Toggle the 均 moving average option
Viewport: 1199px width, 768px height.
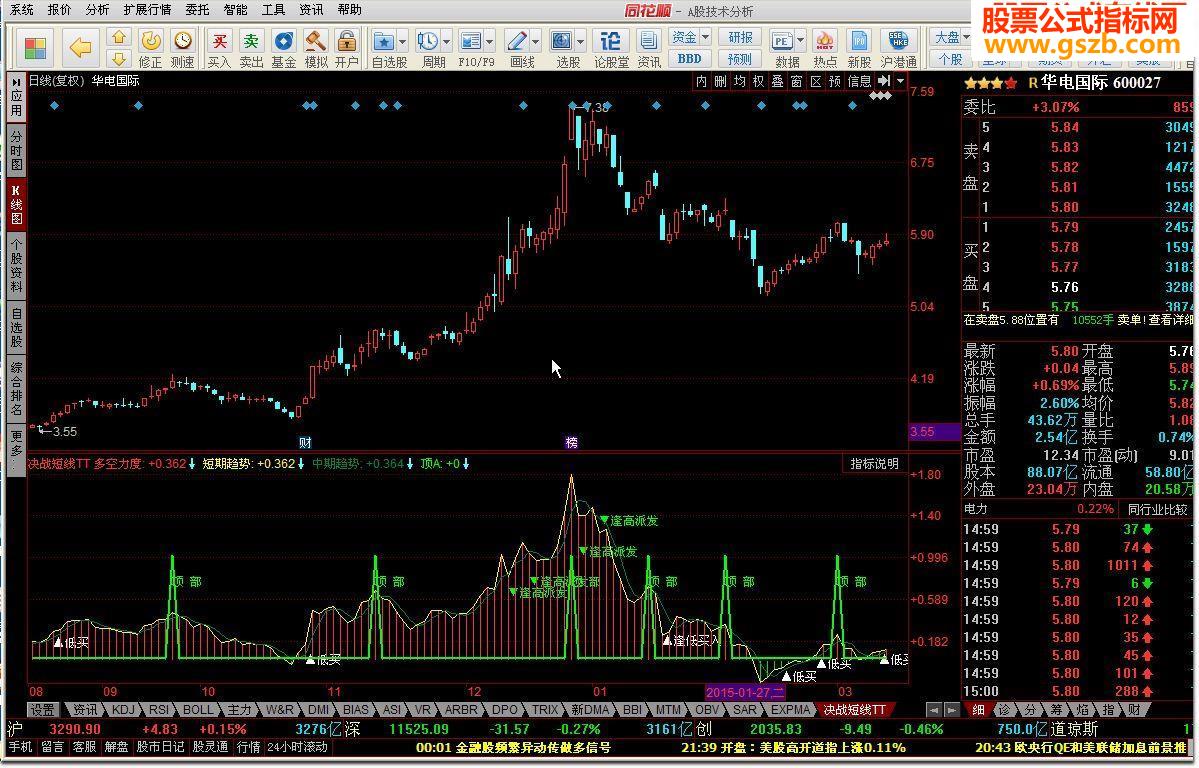739,81
